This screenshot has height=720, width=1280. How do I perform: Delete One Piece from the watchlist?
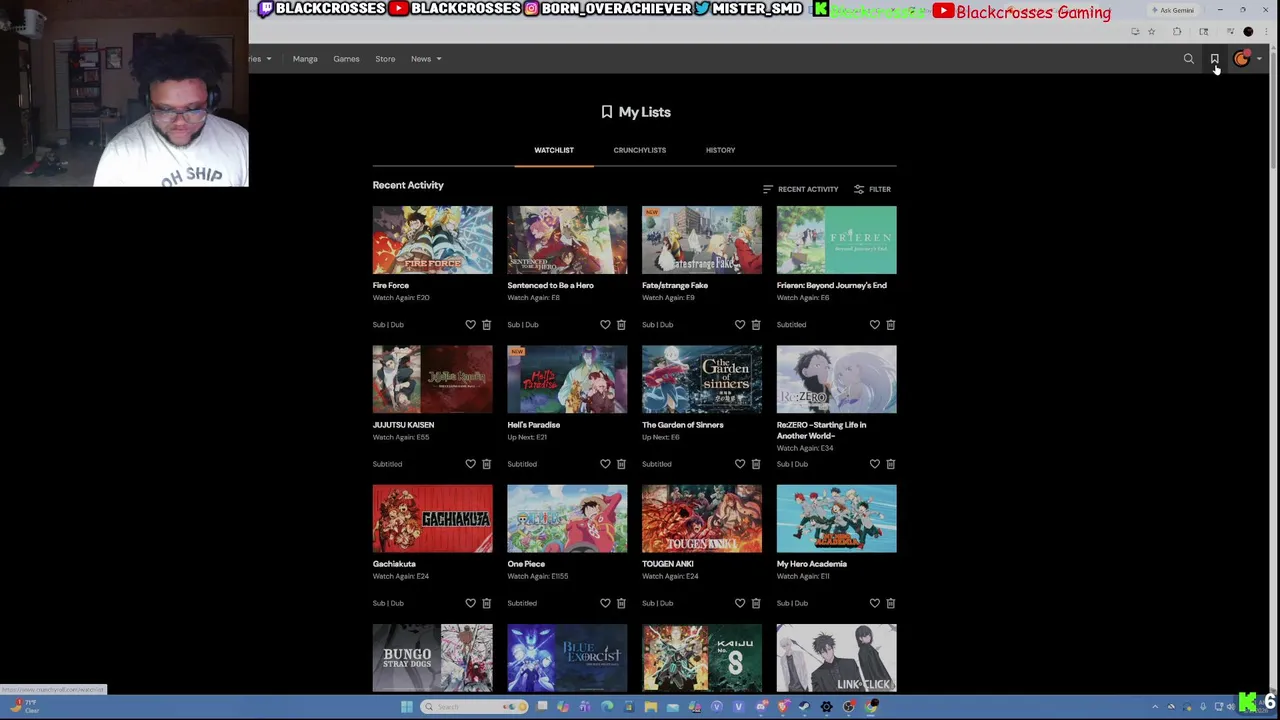(621, 603)
